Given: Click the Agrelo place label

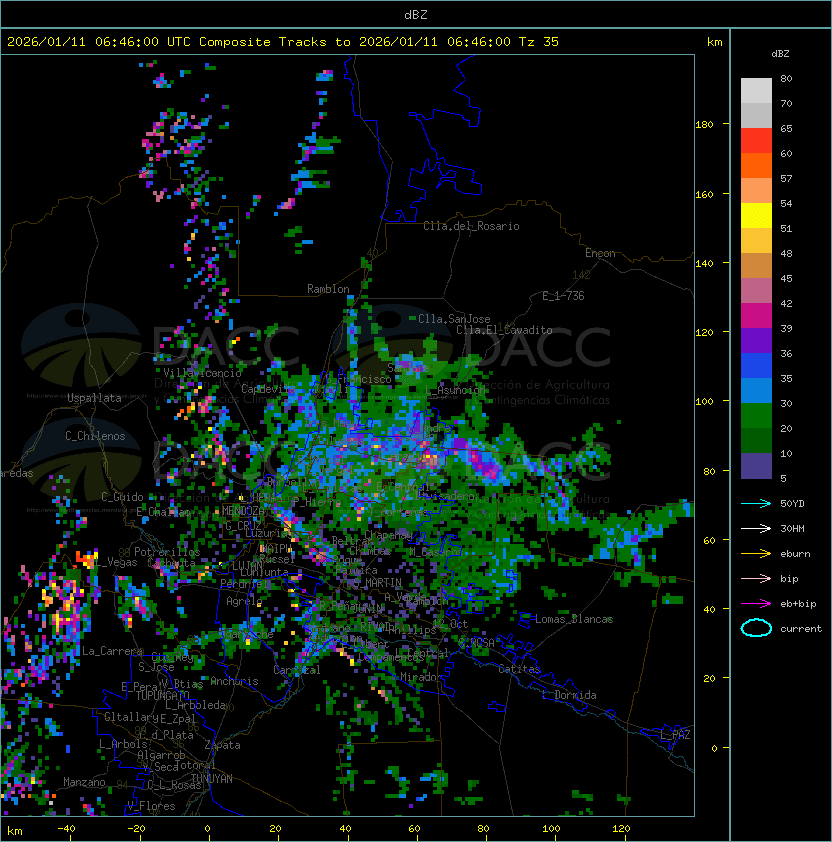Looking at the screenshot, I should (x=244, y=601).
